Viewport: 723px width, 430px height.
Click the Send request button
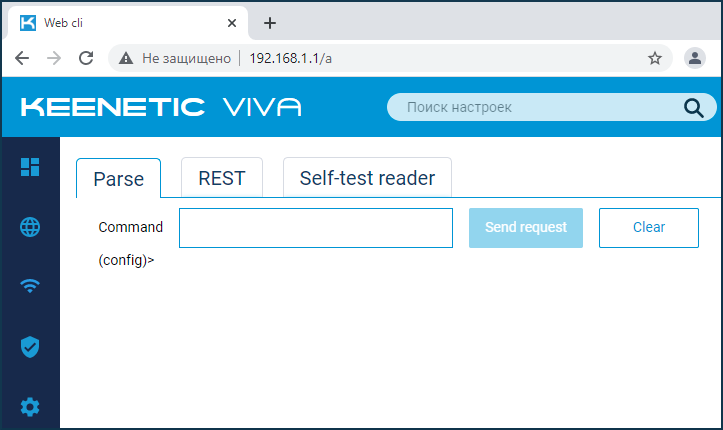click(x=526, y=228)
